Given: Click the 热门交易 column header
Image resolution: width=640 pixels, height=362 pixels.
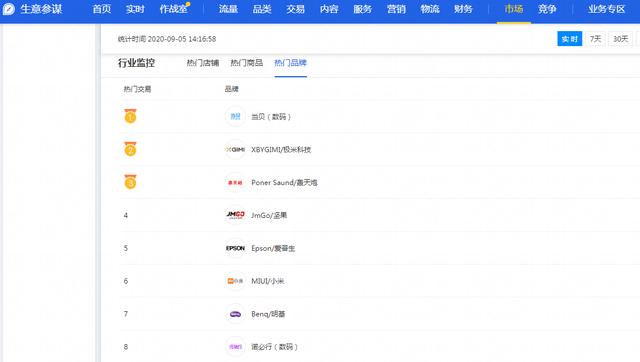Looking at the screenshot, I should click(137, 89).
